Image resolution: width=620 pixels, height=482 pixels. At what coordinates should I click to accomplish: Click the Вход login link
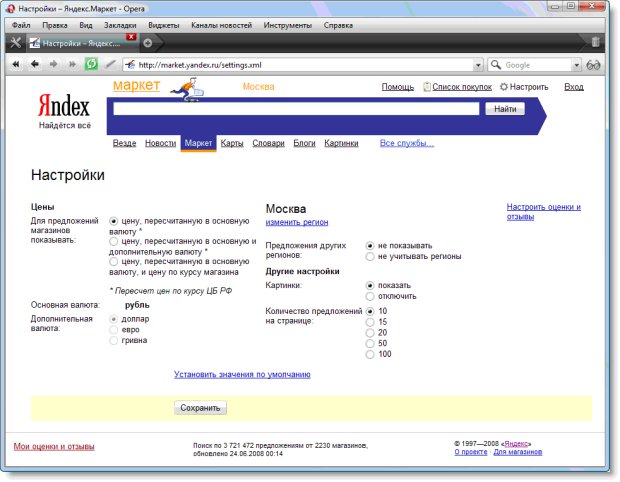574,87
